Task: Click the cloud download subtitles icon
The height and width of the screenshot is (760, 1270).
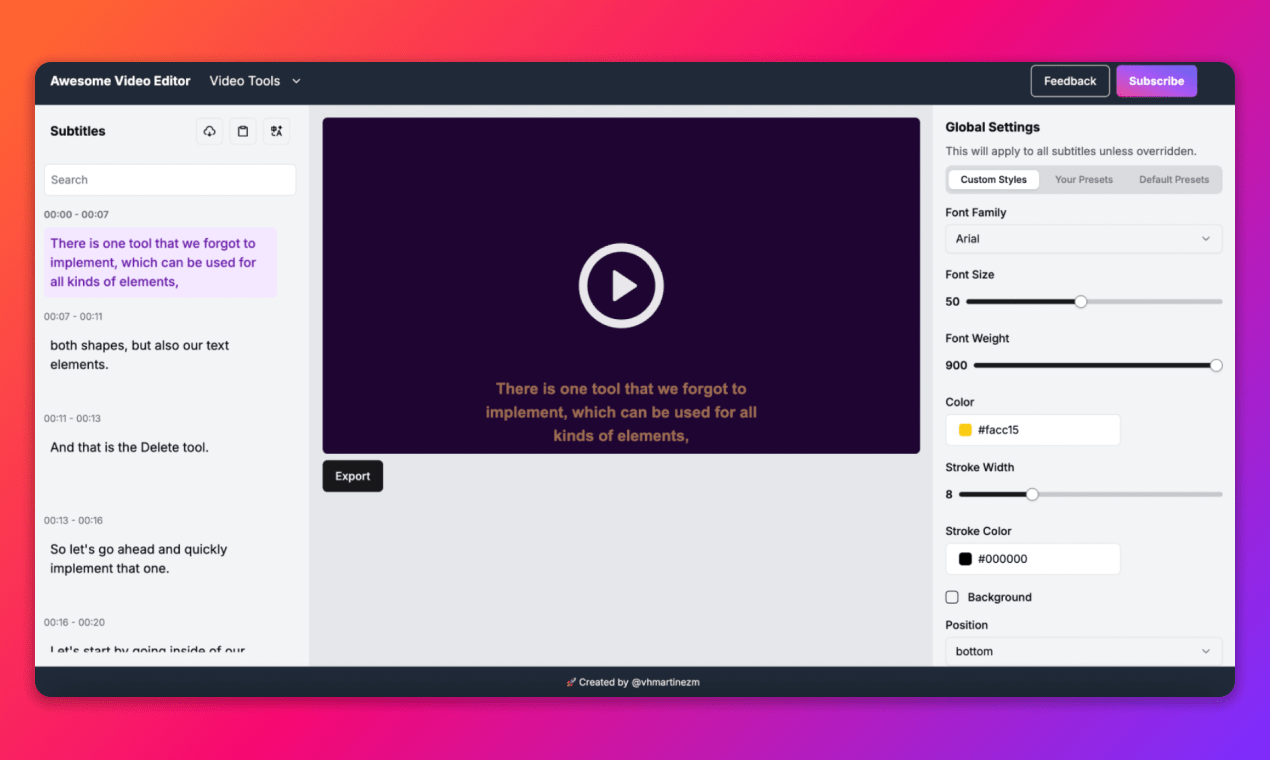Action: (209, 131)
